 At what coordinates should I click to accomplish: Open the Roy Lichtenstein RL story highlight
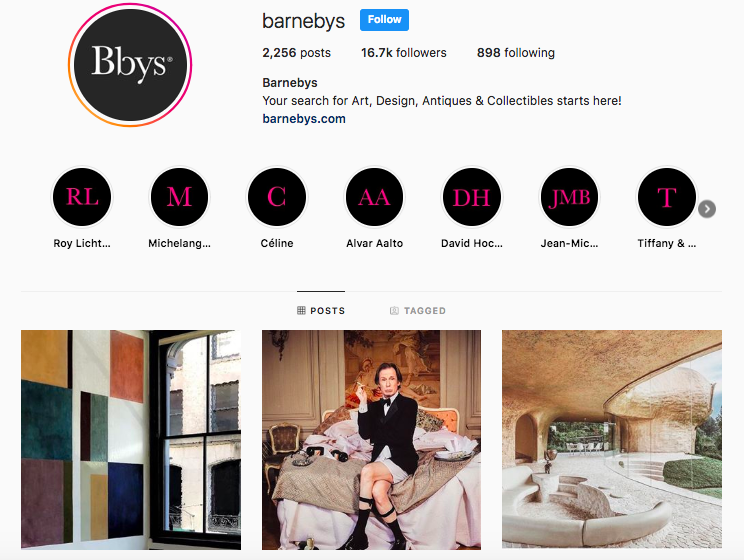82,197
